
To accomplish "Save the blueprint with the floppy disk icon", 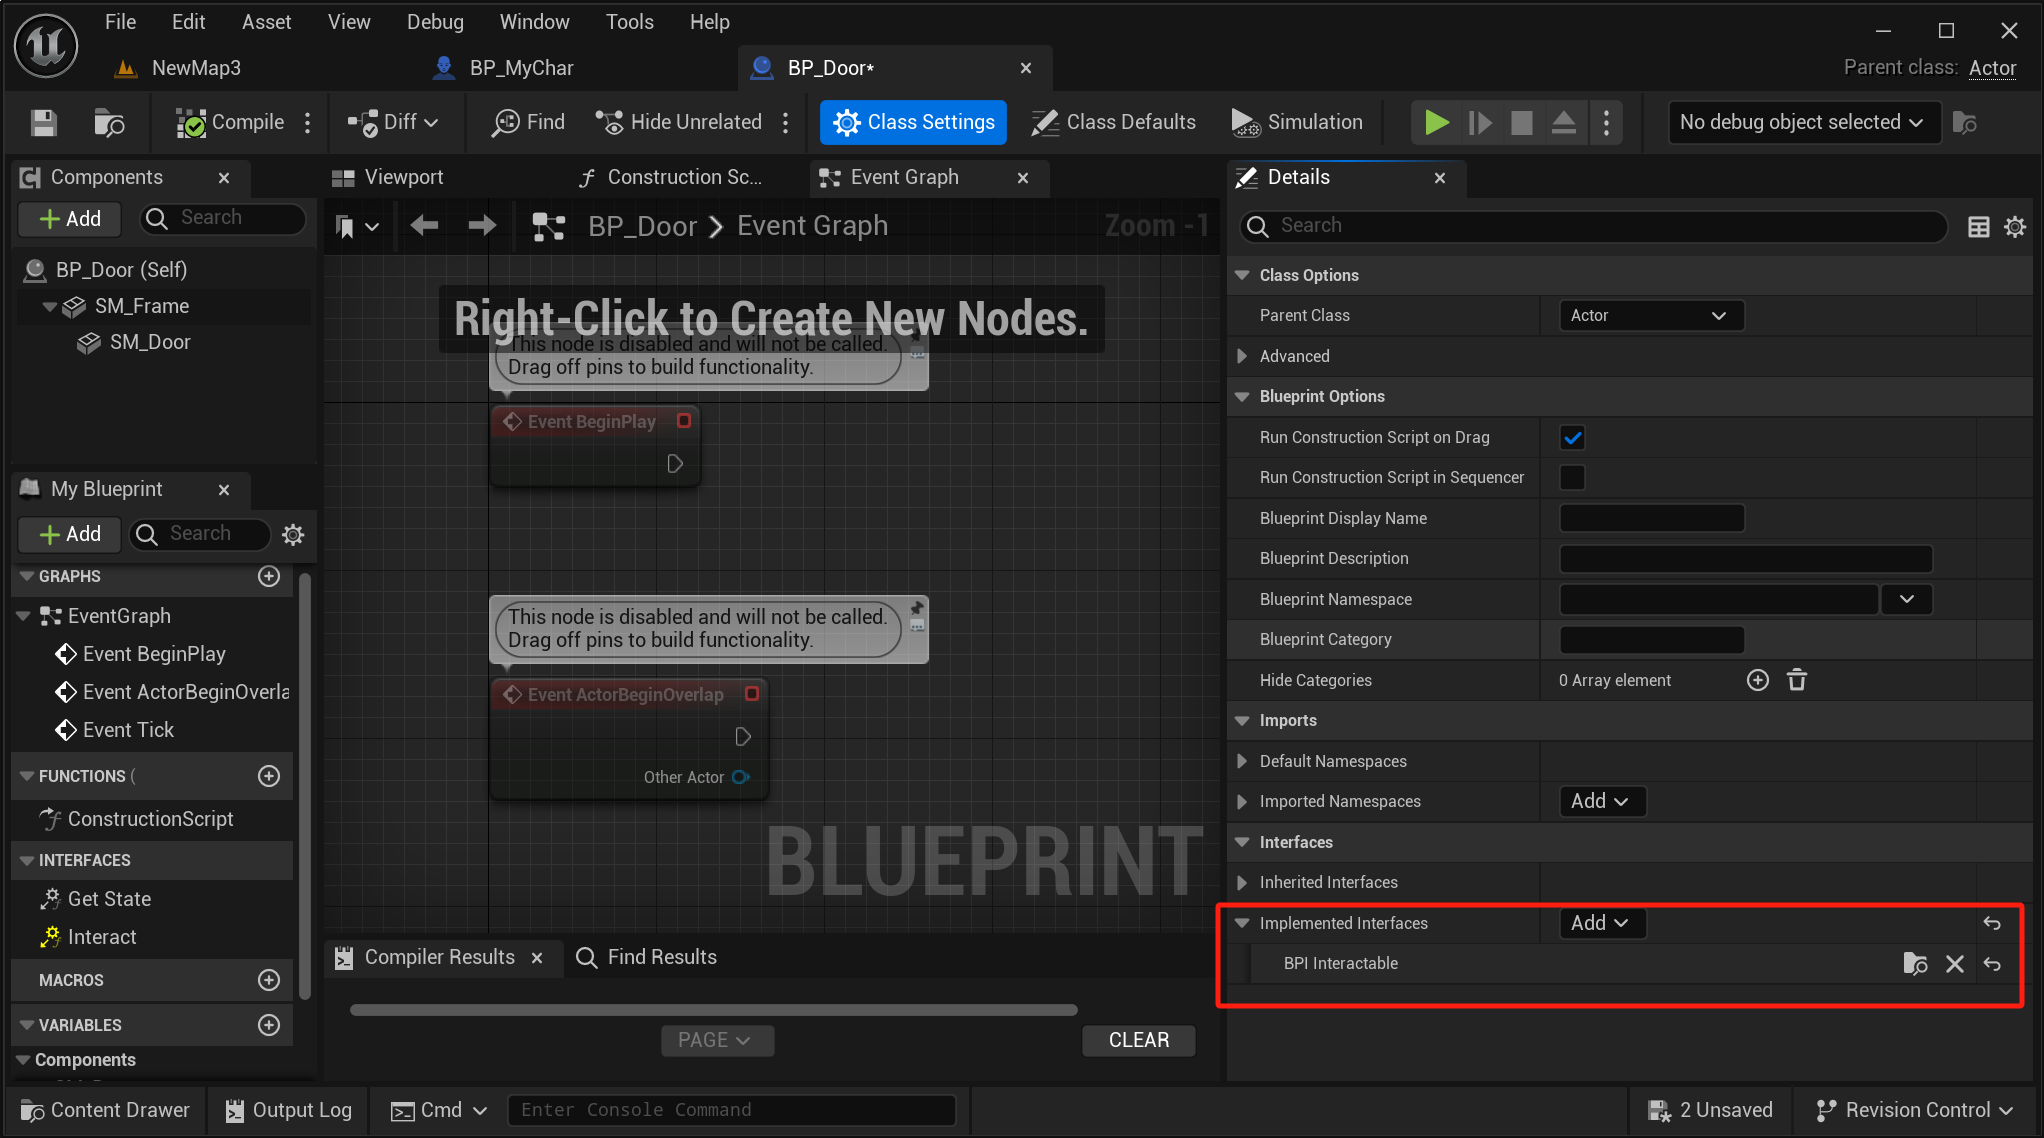I will 43,122.
